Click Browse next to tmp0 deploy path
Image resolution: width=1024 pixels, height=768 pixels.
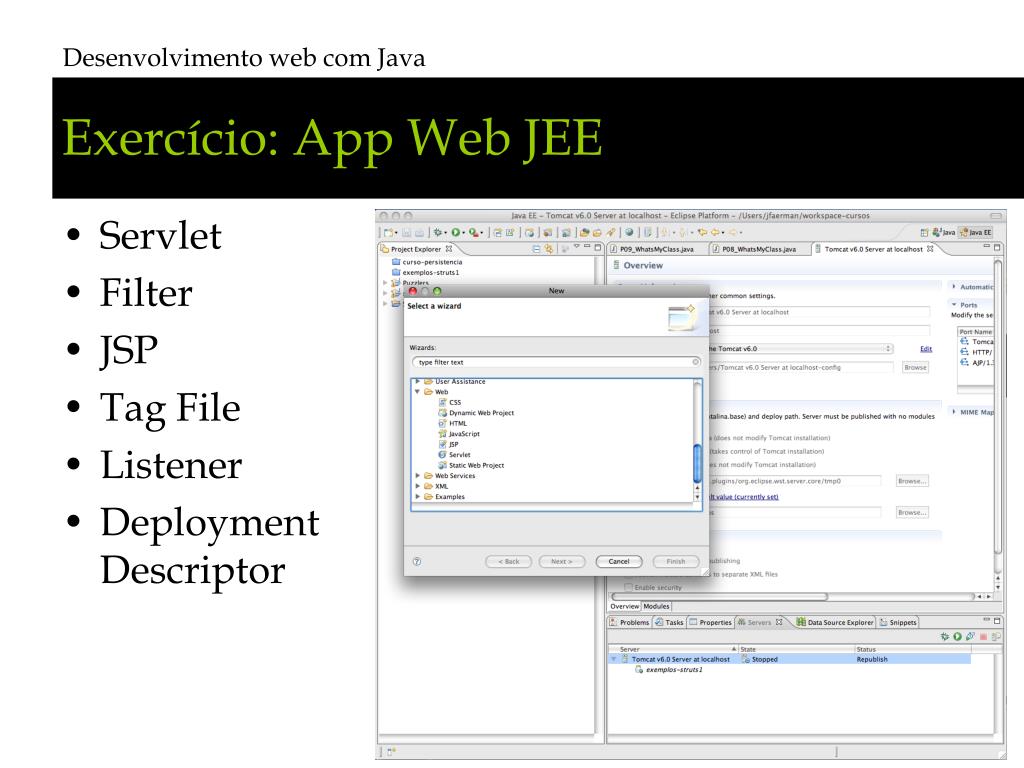coord(912,481)
